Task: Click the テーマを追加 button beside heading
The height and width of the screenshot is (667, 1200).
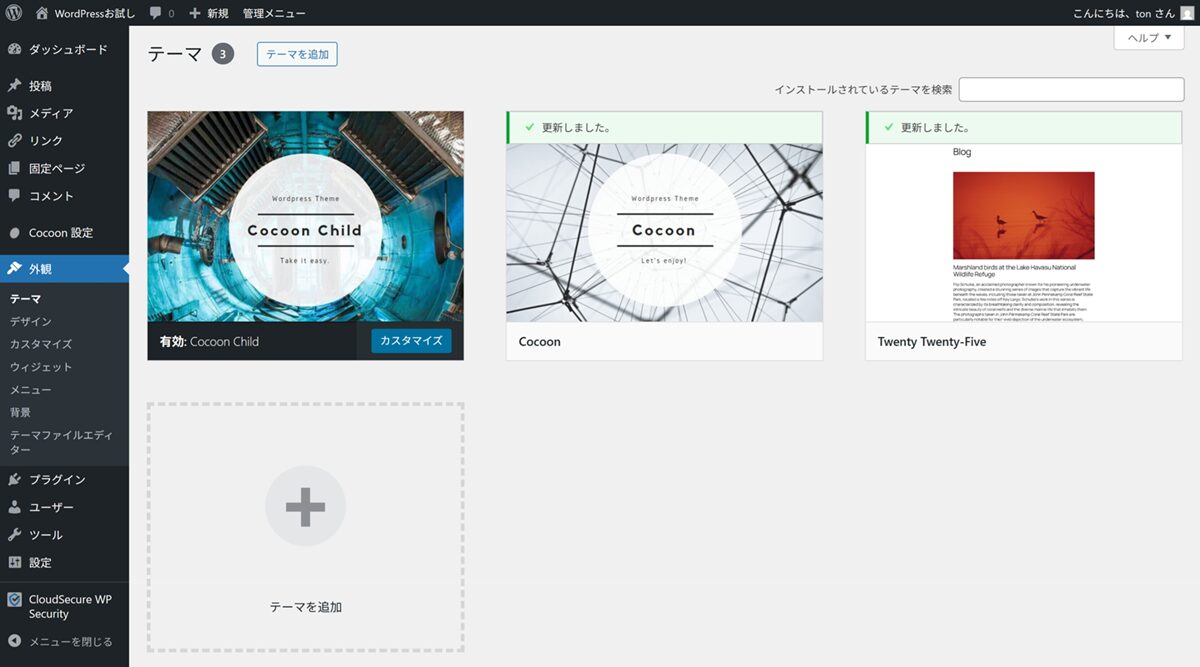Action: tap(297, 54)
